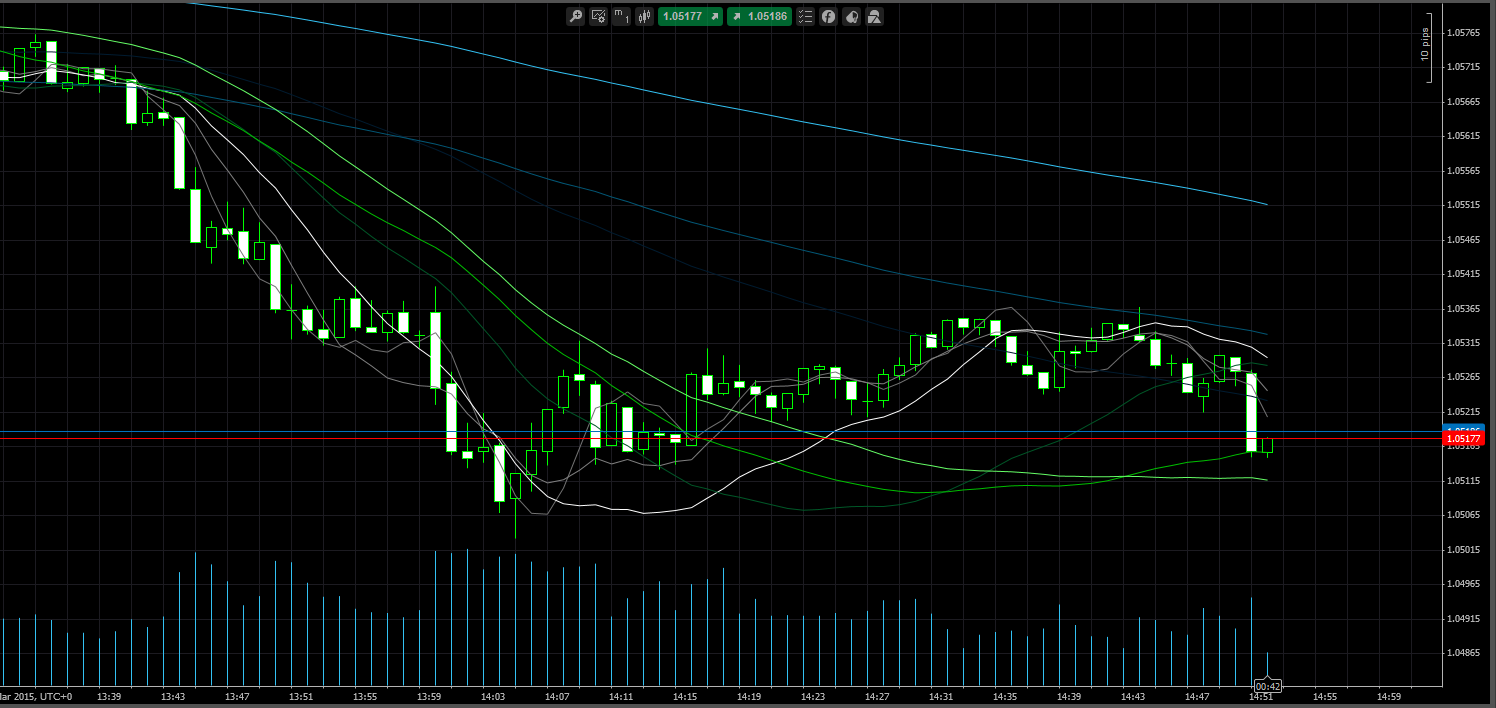The width and height of the screenshot is (1496, 708).
Task: Click the 14:15 time axis label
Action: click(x=685, y=696)
